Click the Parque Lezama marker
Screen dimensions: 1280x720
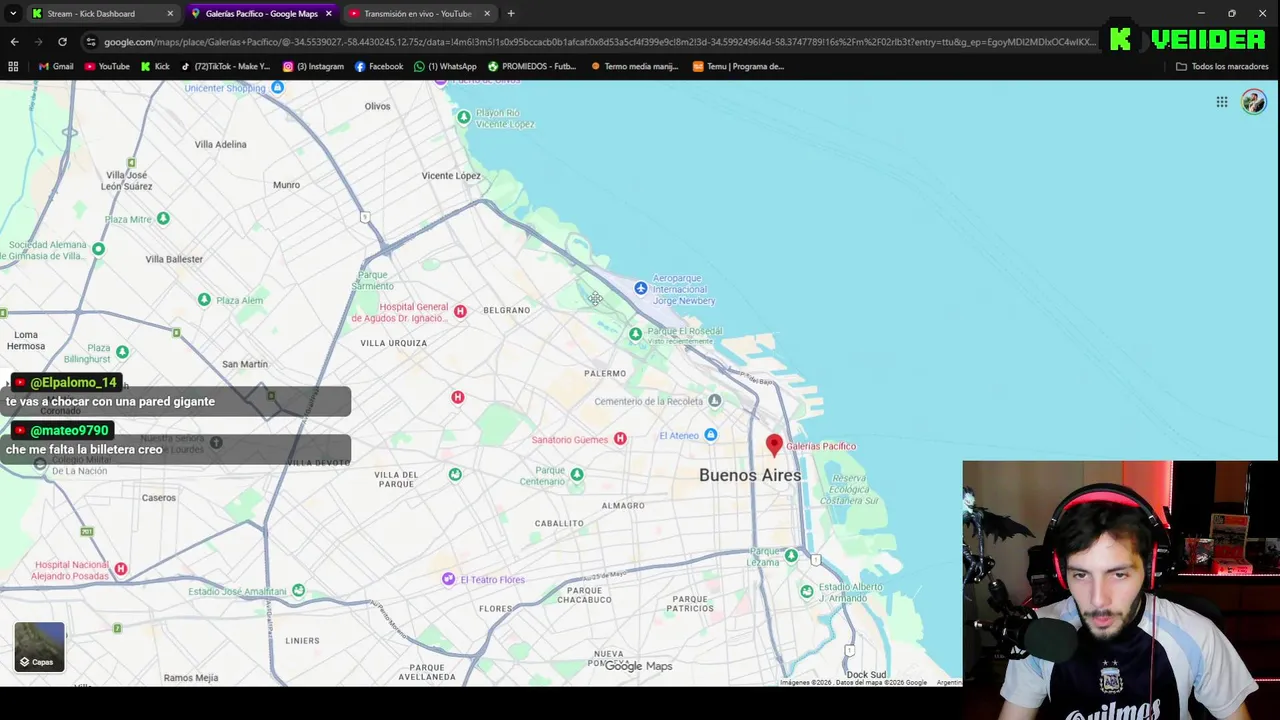[x=791, y=555]
